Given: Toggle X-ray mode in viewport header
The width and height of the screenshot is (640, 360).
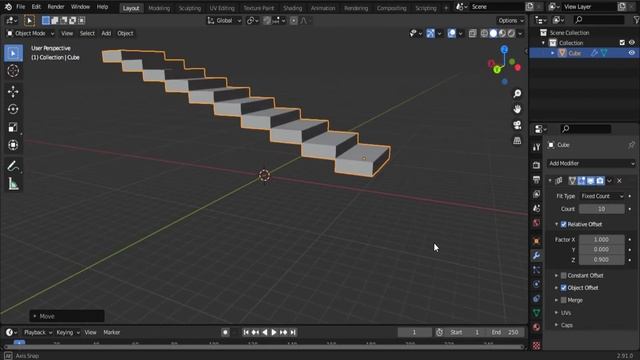Looking at the screenshot, I should (472, 33).
